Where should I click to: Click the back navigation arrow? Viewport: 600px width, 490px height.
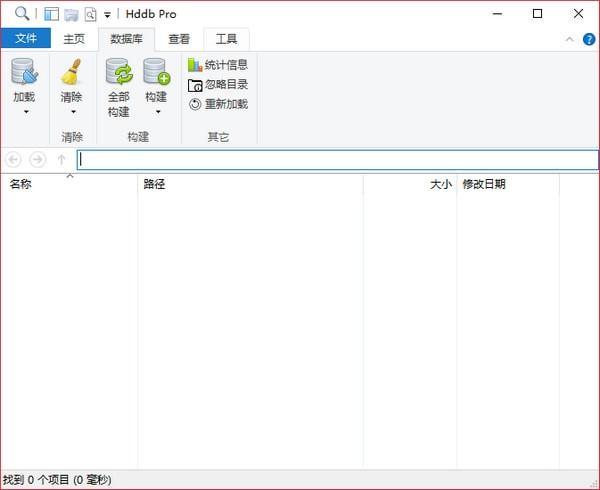13,159
